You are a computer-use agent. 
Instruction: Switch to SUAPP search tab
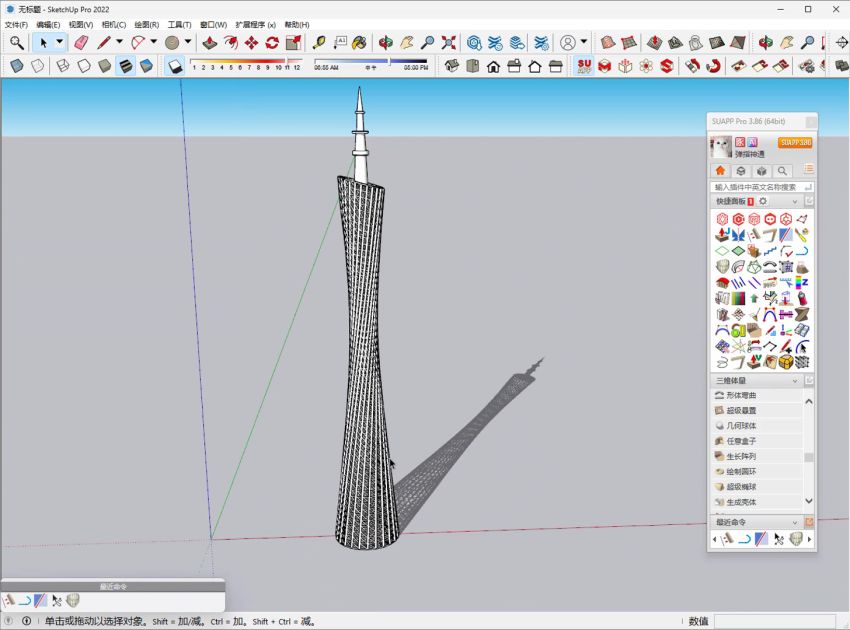[x=782, y=171]
